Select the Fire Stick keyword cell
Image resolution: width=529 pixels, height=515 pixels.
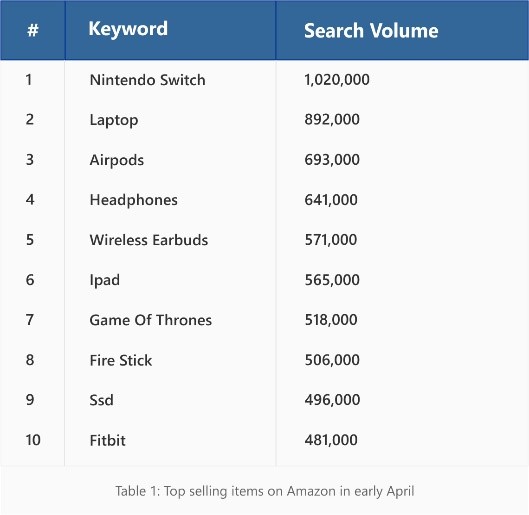coord(121,360)
